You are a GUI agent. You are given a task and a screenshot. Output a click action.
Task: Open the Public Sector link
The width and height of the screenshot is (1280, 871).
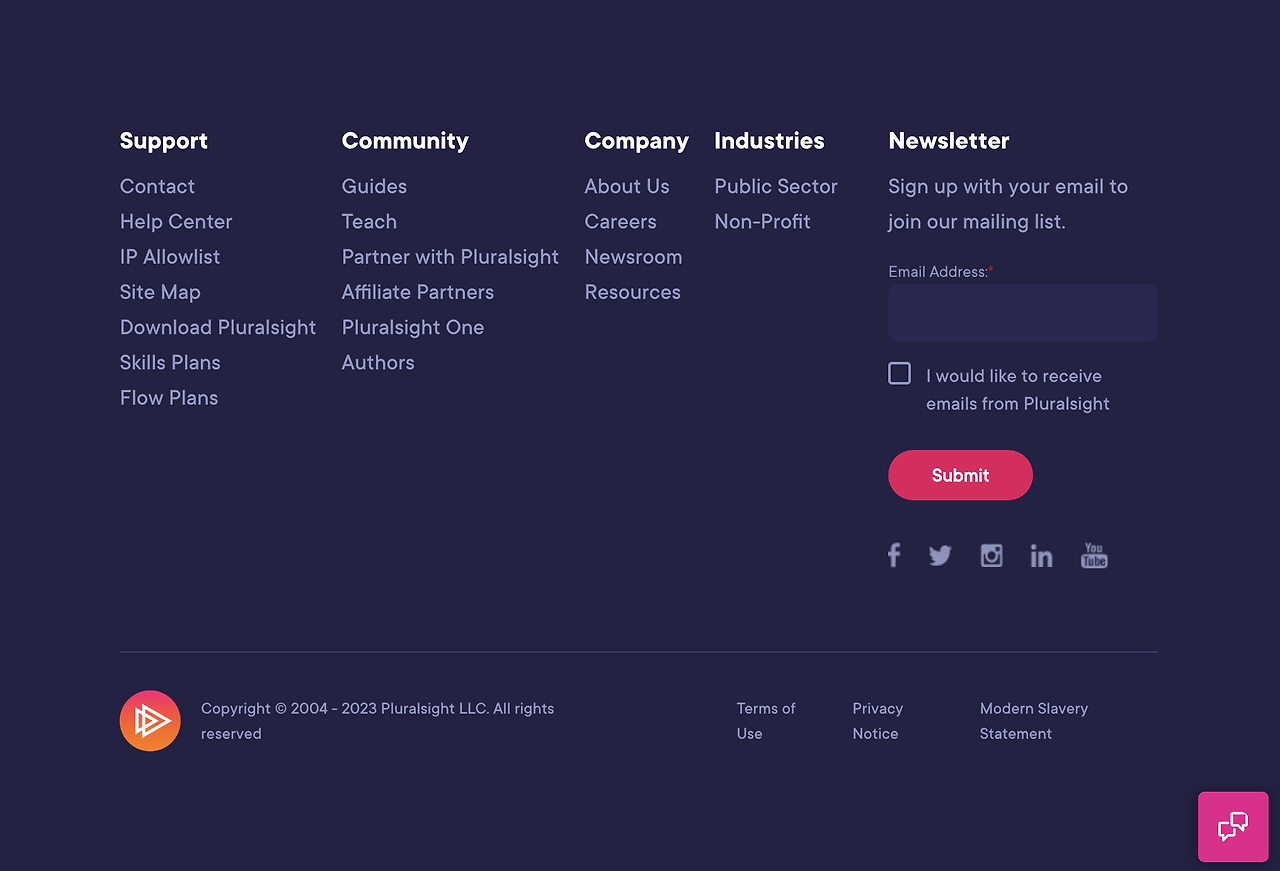(x=776, y=187)
